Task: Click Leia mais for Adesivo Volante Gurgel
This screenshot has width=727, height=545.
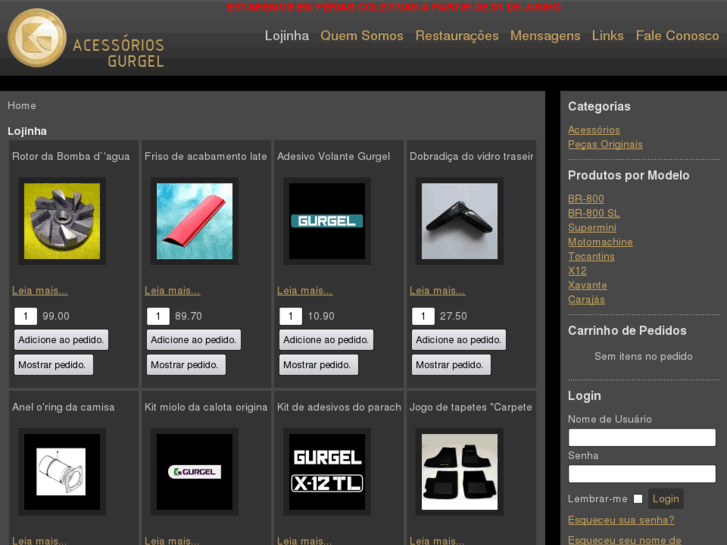Action: [x=305, y=291]
